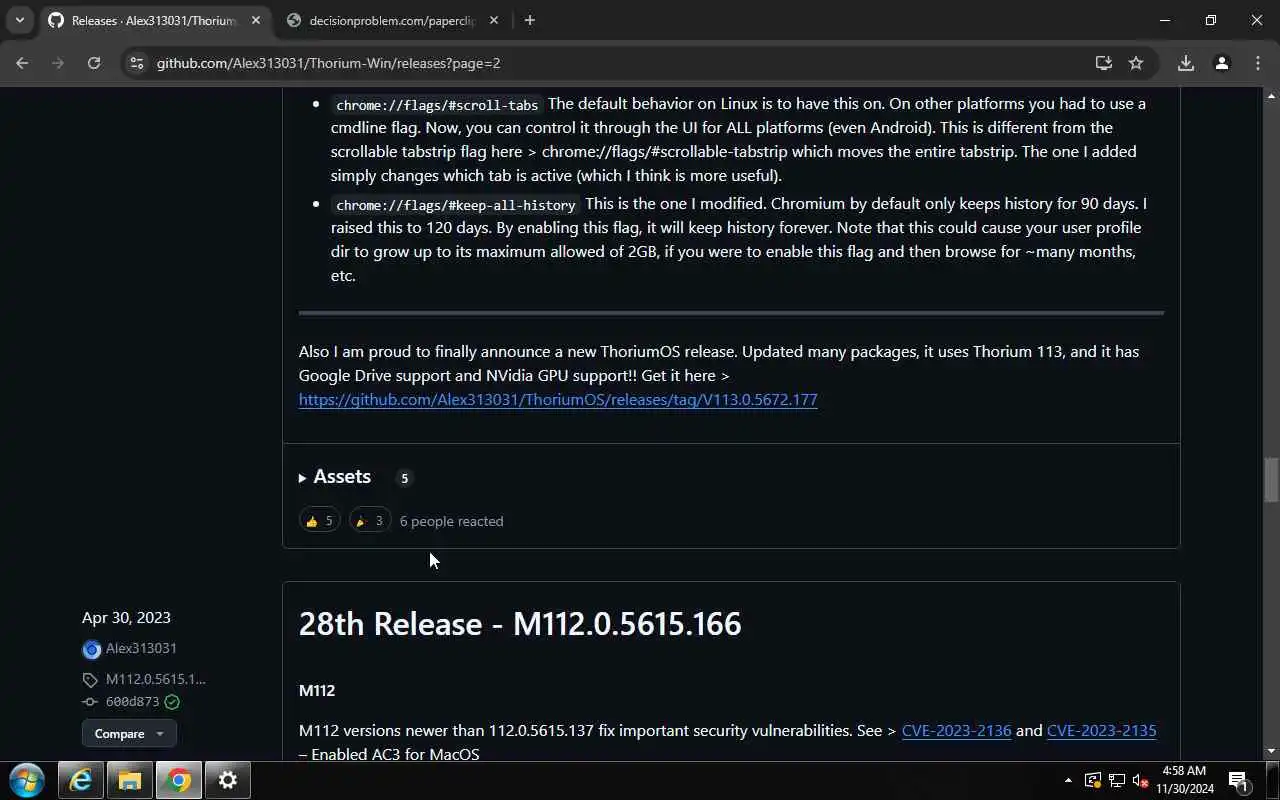Click the verified commit check icon
Image resolution: width=1280 pixels, height=800 pixels.
172,702
